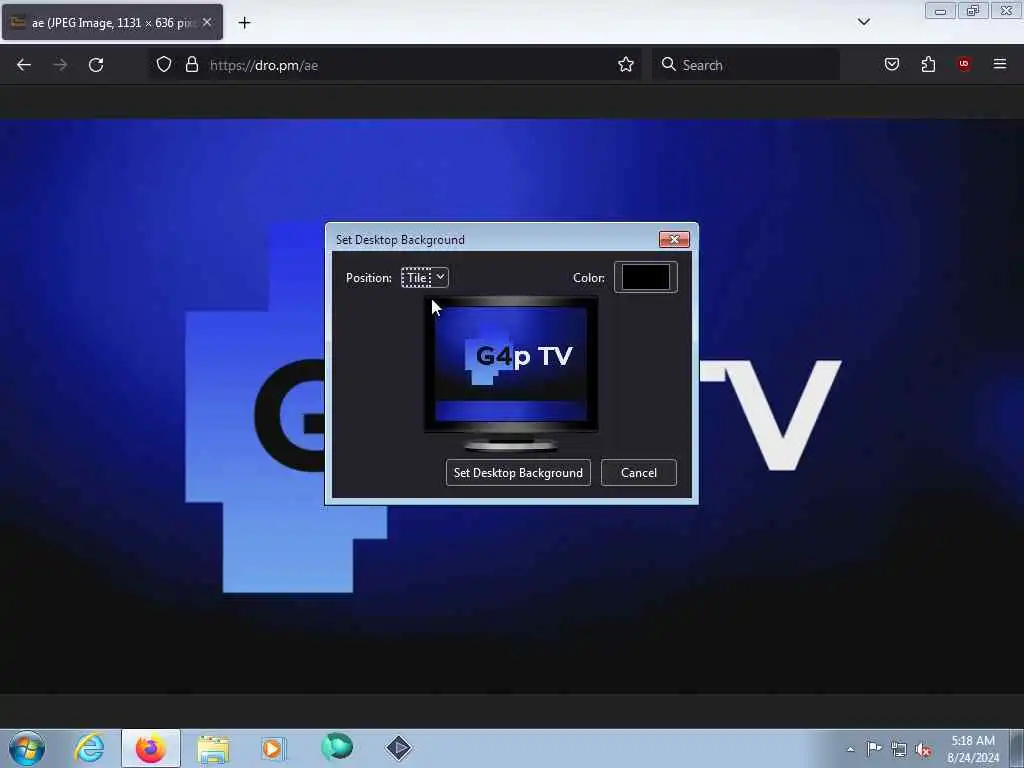Open the Position dropdown set to Tile
Image resolution: width=1024 pixels, height=768 pixels.
pos(424,278)
